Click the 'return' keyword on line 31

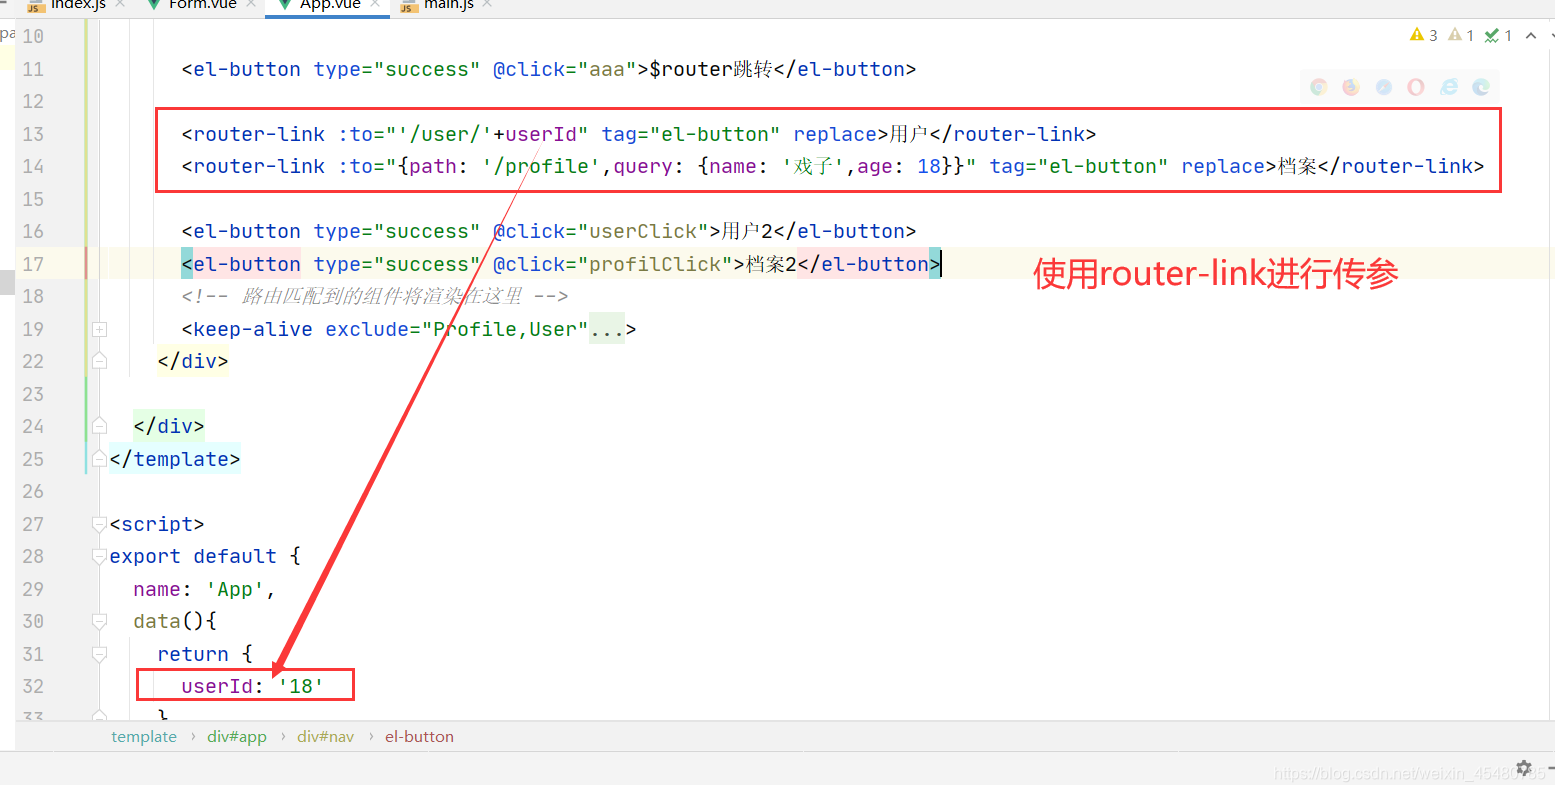(193, 654)
